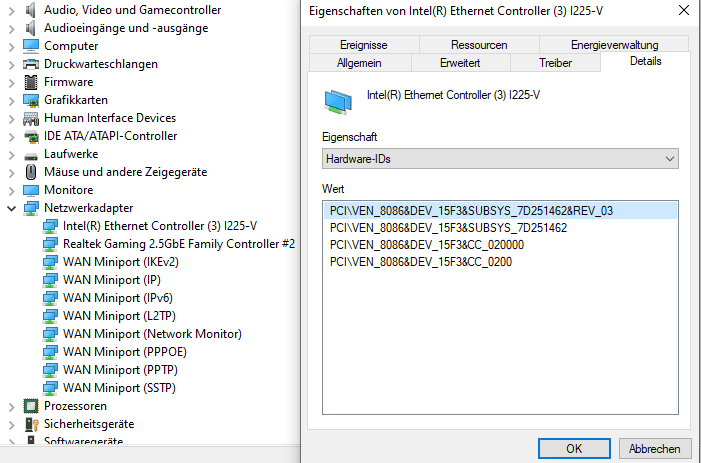Switch to the Treiber tab
The image size is (701, 463).
[555, 63]
